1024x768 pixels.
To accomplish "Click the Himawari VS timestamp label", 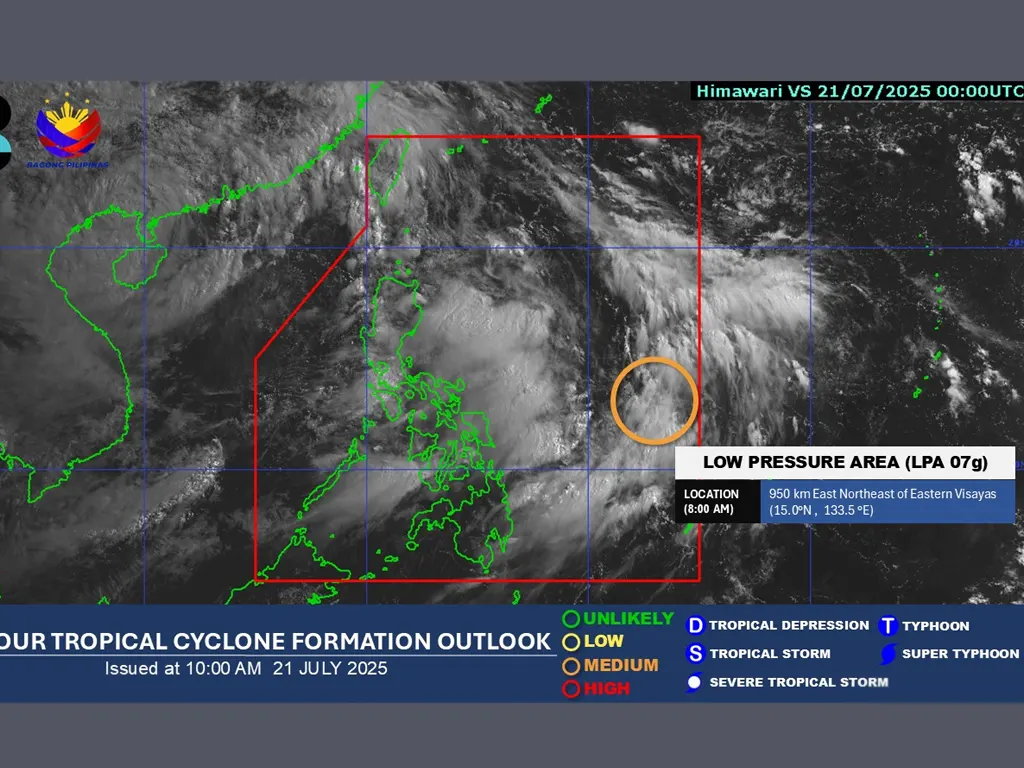I will [857, 90].
